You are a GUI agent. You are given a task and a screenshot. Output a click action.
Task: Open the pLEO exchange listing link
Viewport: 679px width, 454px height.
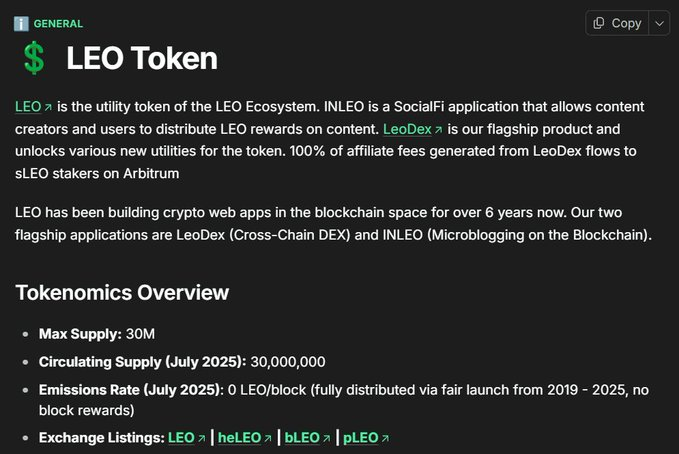[361, 438]
